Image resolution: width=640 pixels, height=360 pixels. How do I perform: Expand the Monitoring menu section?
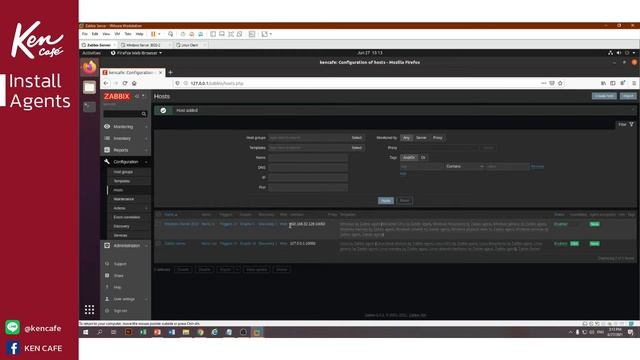tap(126, 127)
